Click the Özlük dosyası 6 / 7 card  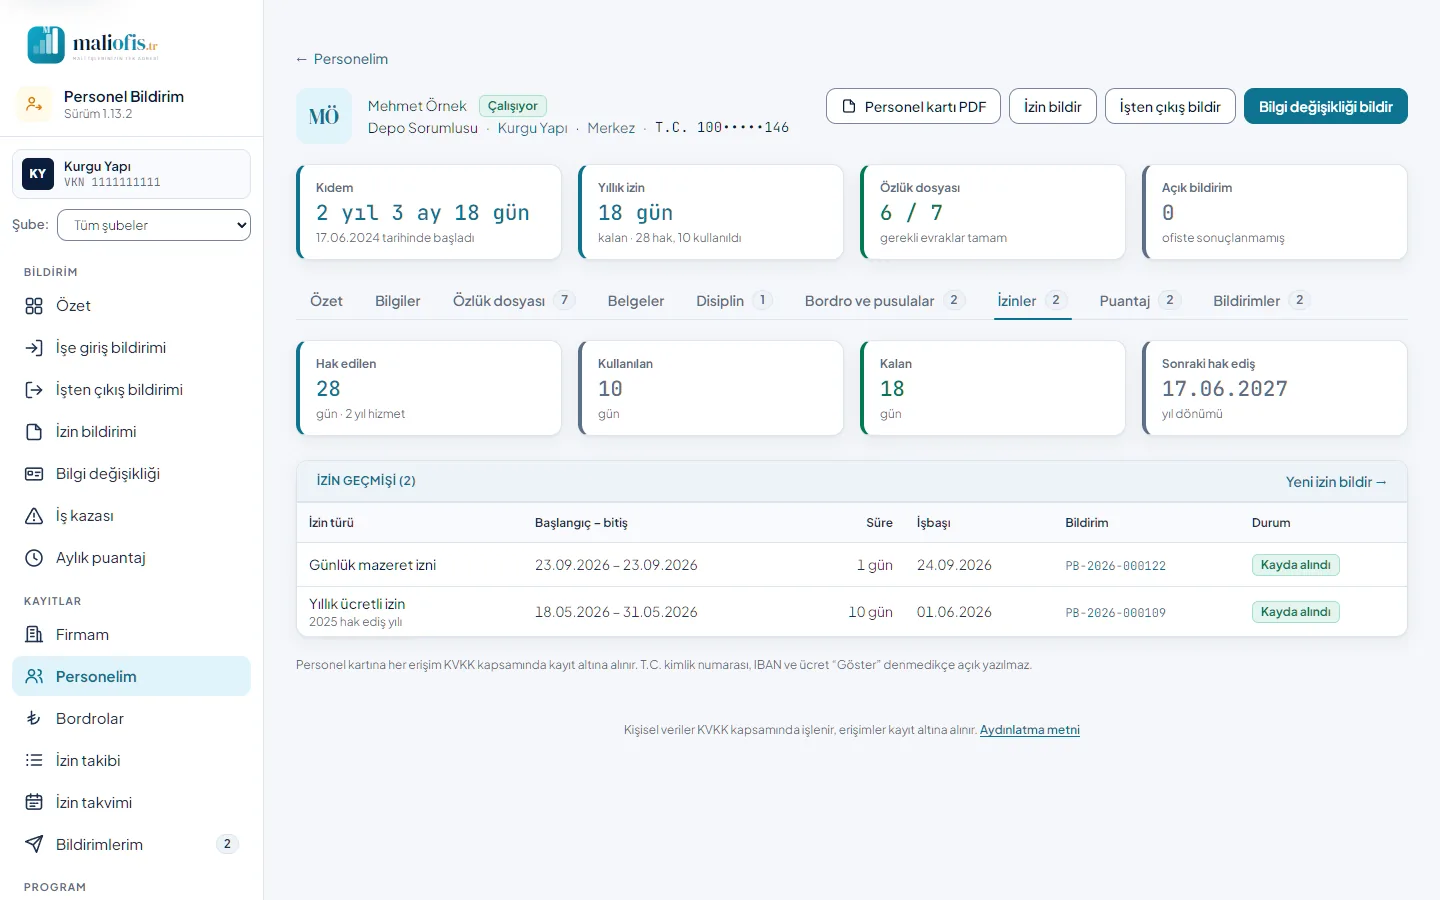pyautogui.click(x=993, y=212)
